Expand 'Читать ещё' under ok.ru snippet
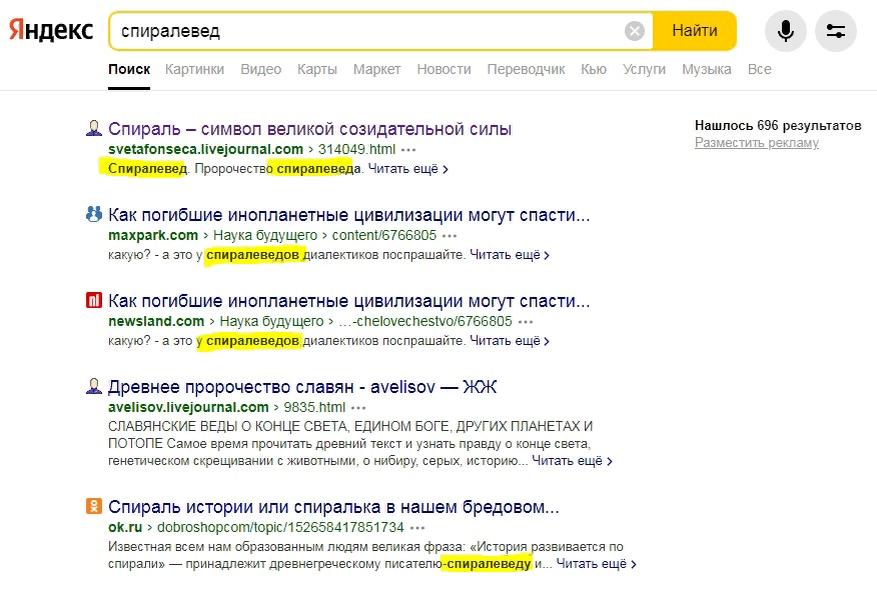877x595 pixels. point(596,564)
